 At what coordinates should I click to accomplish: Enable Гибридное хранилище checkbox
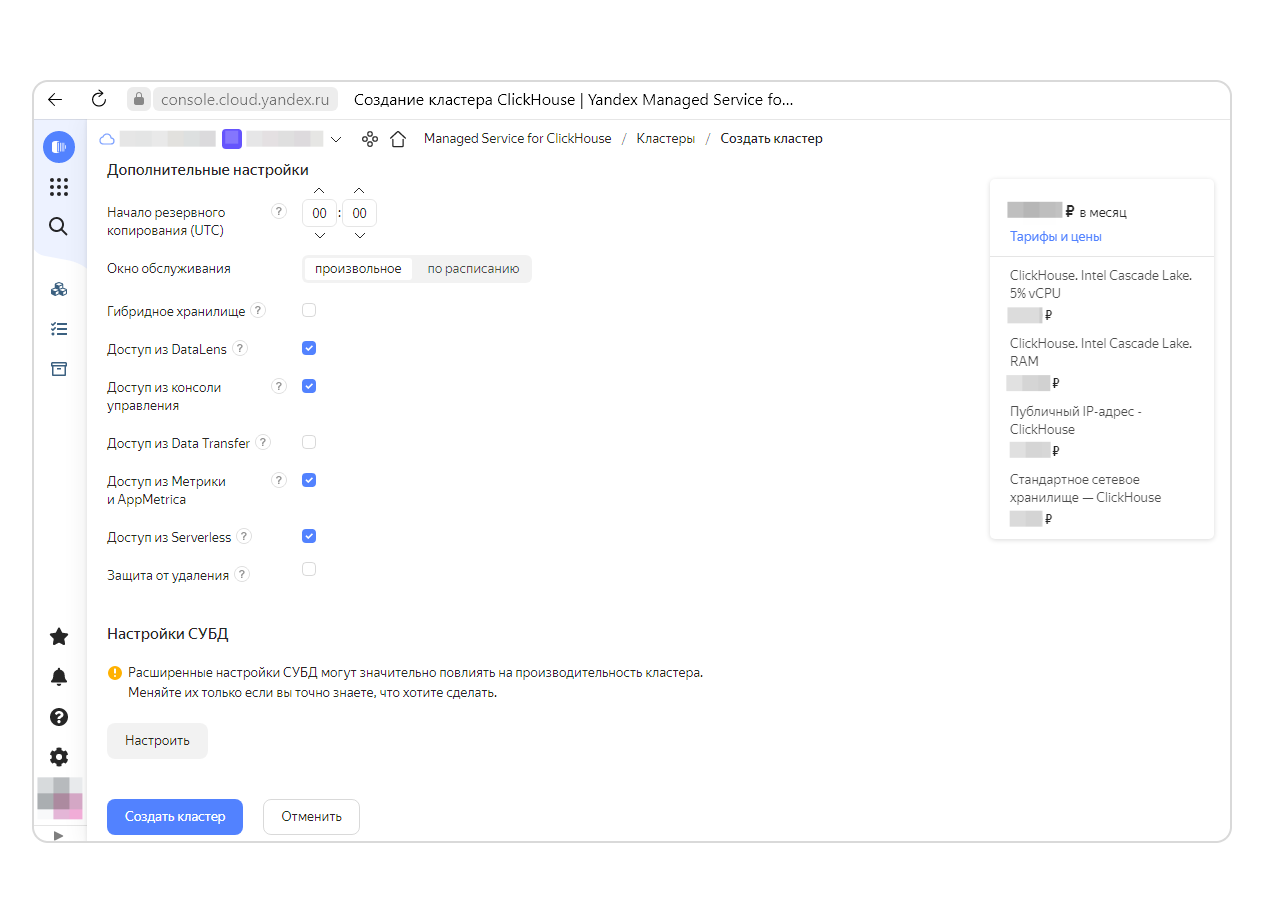309,310
